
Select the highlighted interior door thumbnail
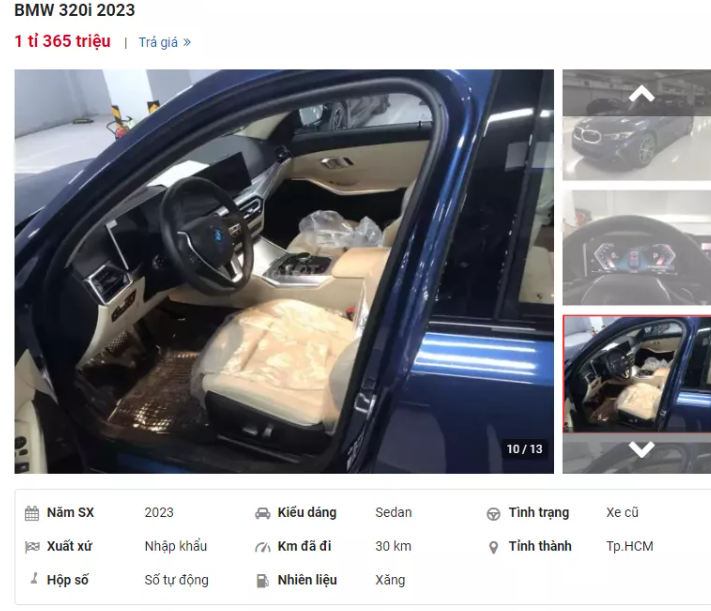tap(637, 374)
